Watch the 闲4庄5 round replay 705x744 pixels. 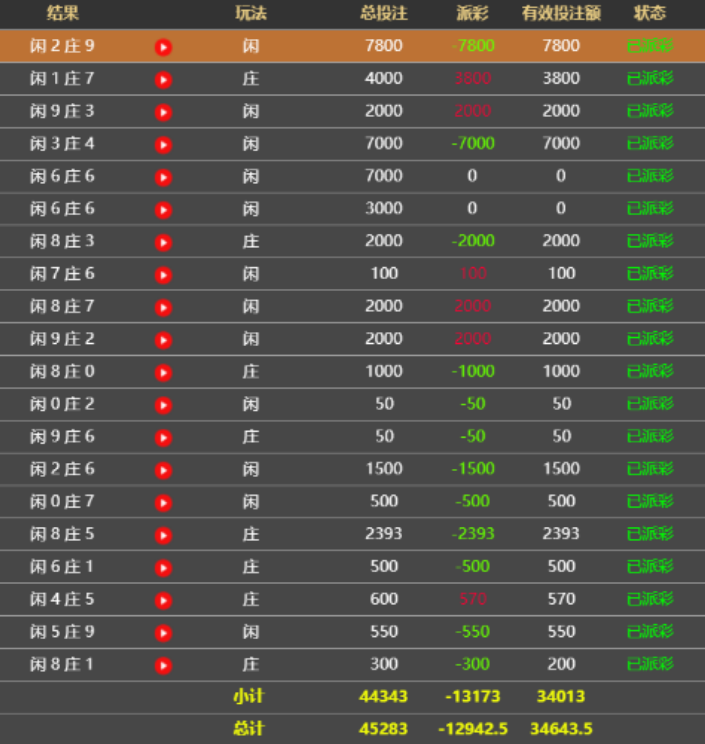pos(163,600)
